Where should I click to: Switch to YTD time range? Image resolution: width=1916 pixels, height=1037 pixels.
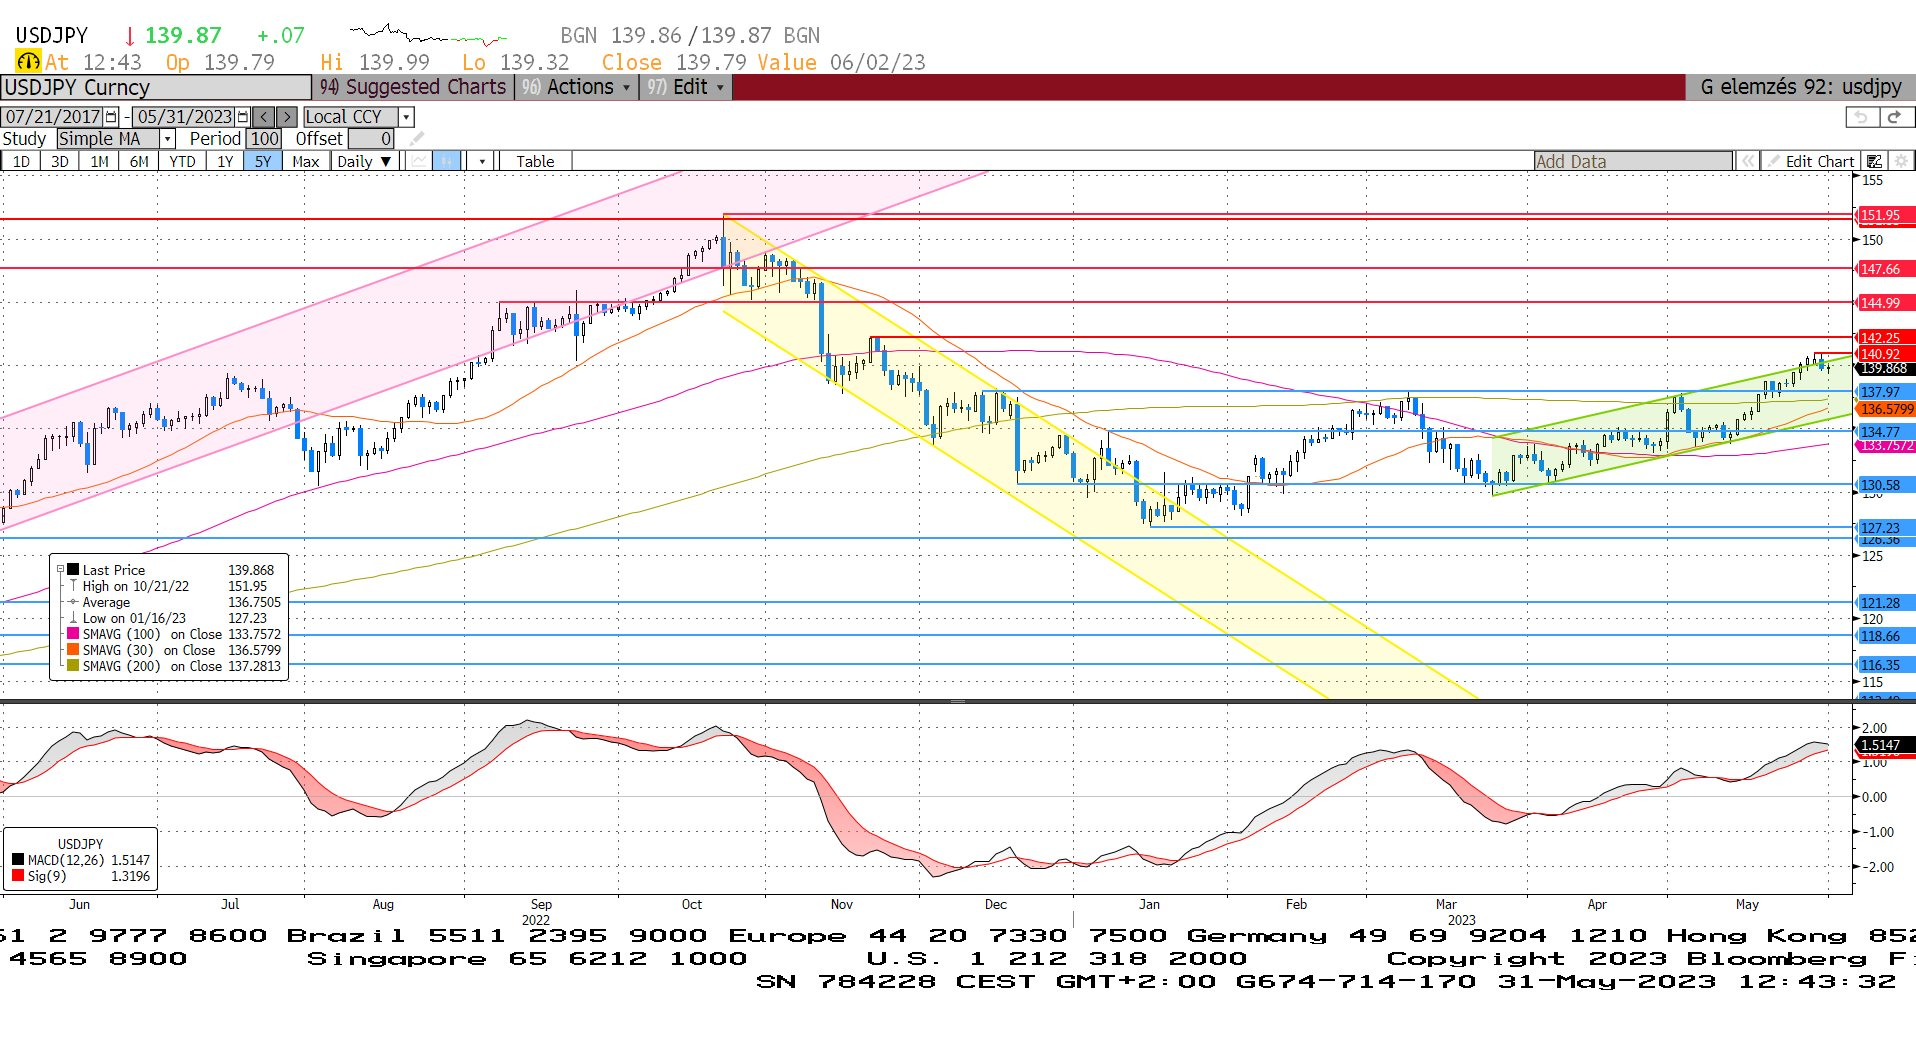coord(182,161)
